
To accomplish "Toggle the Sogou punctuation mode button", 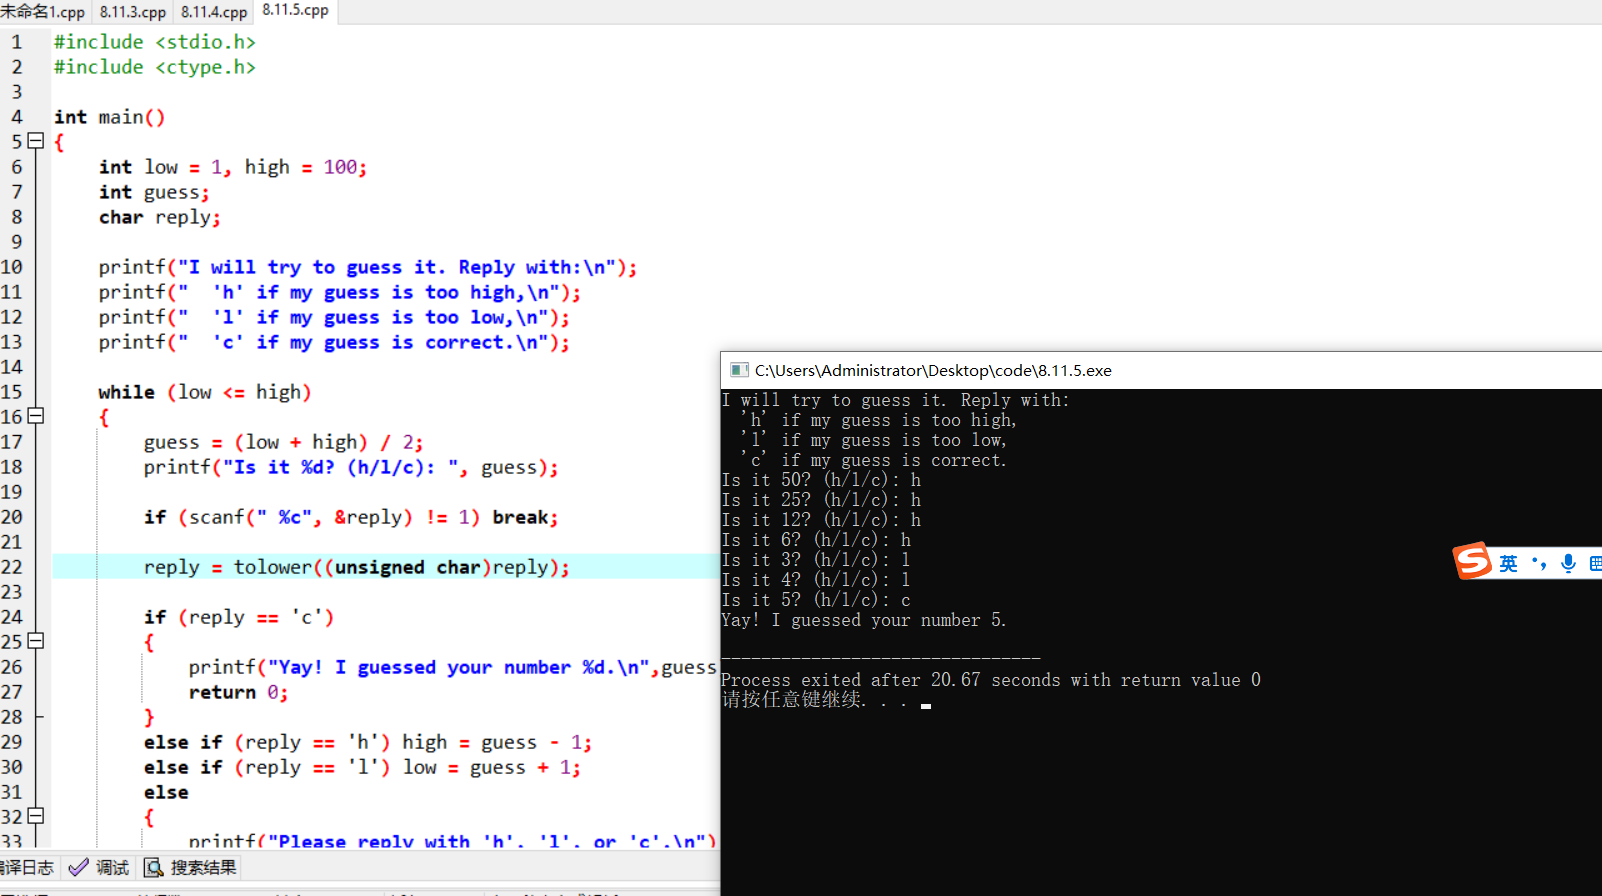I will point(1539,564).
